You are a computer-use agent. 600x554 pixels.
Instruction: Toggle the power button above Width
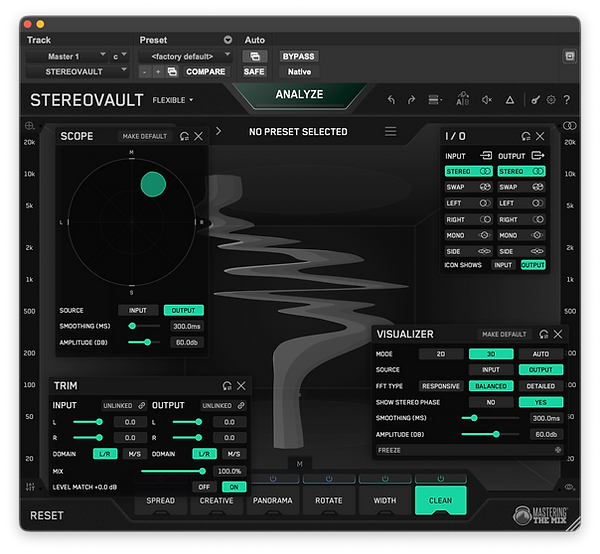click(385, 479)
